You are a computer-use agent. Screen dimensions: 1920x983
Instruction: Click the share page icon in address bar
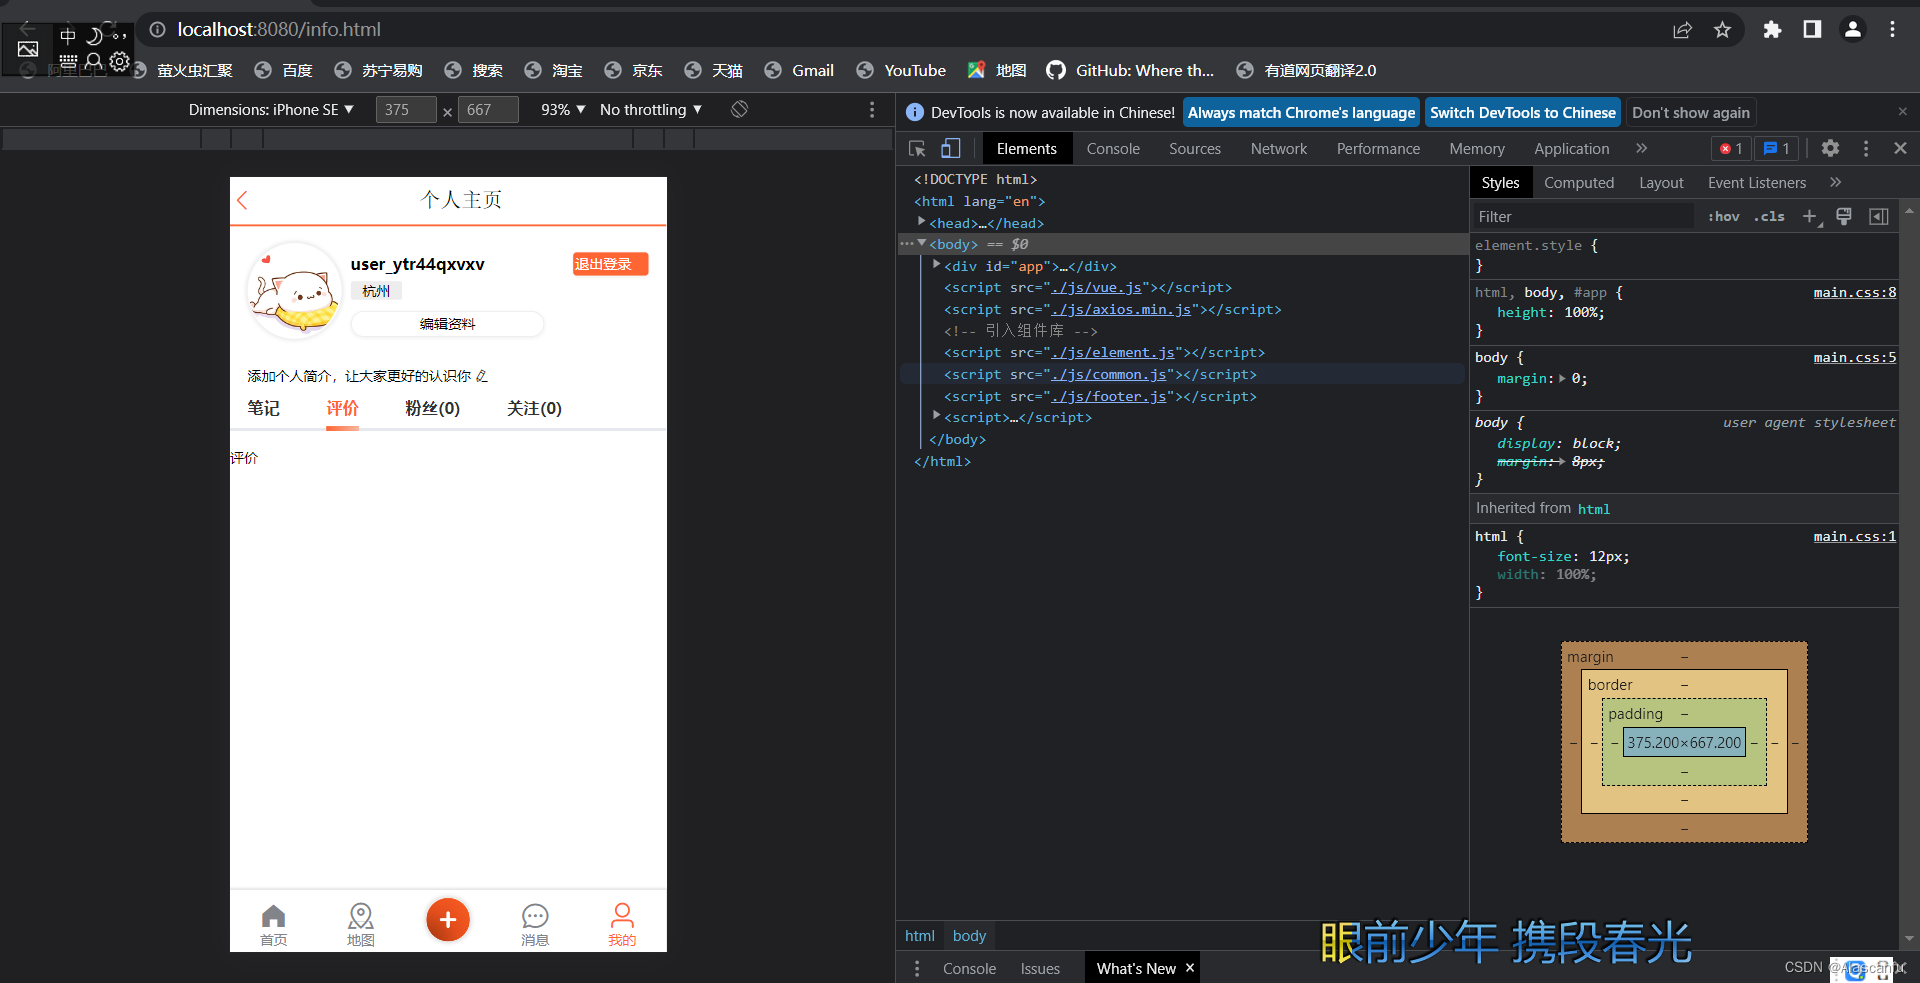tap(1682, 30)
